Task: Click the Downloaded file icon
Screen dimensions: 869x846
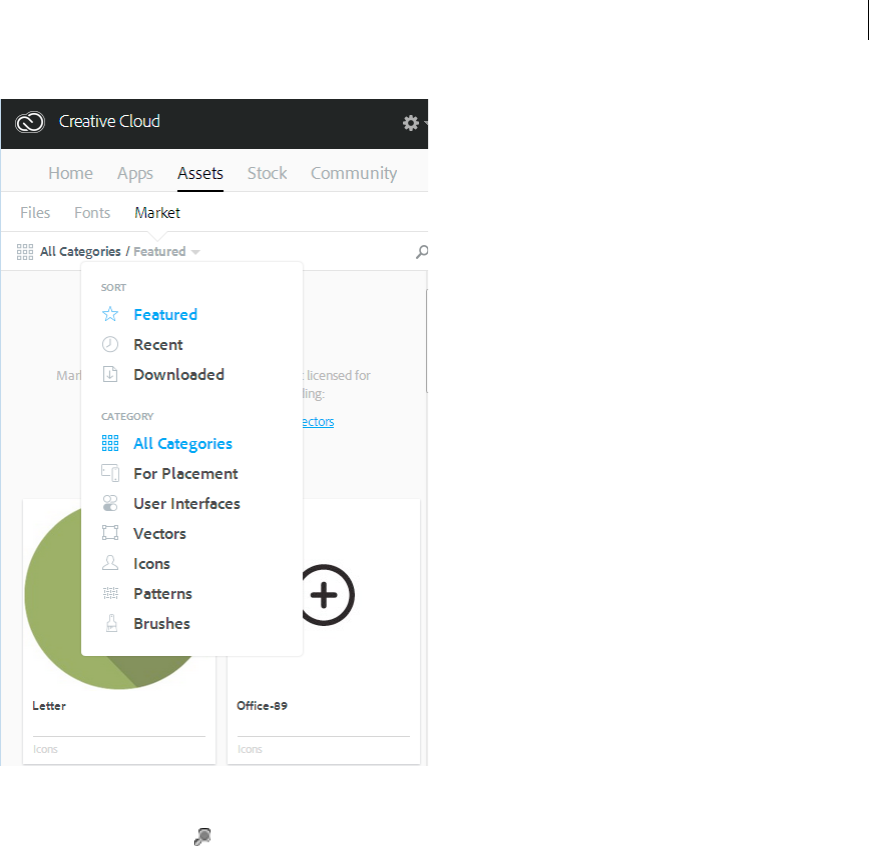Action: tap(110, 374)
